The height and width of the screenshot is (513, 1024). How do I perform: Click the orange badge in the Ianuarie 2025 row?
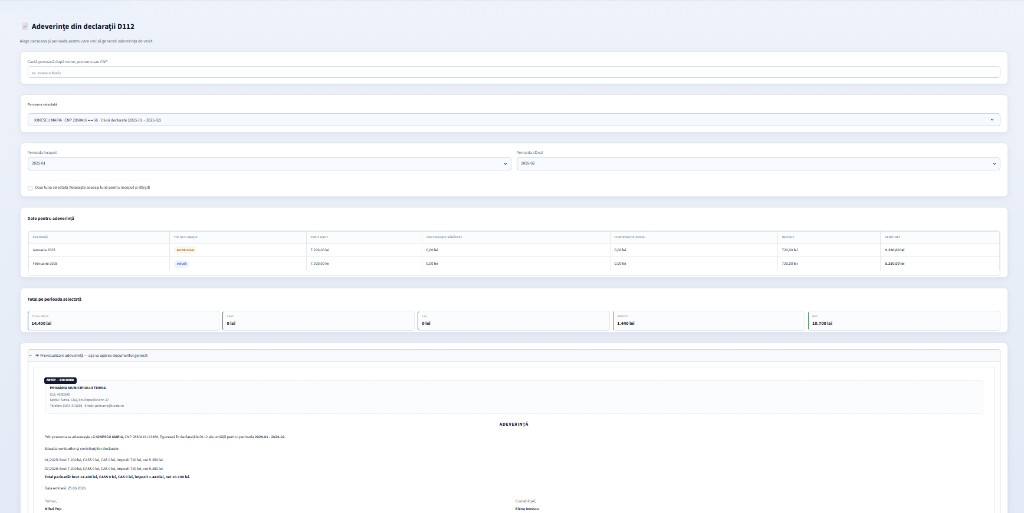pyautogui.click(x=185, y=249)
